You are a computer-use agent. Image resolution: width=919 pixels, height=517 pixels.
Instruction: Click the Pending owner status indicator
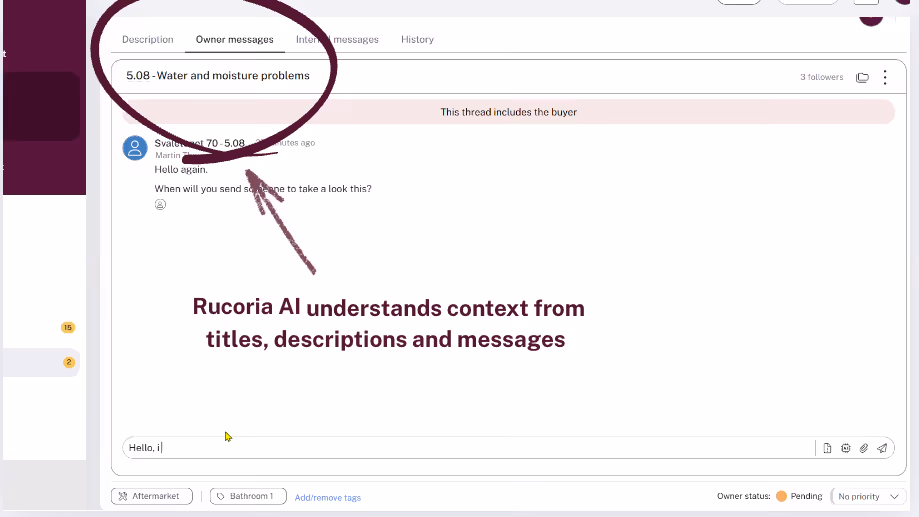(x=799, y=496)
